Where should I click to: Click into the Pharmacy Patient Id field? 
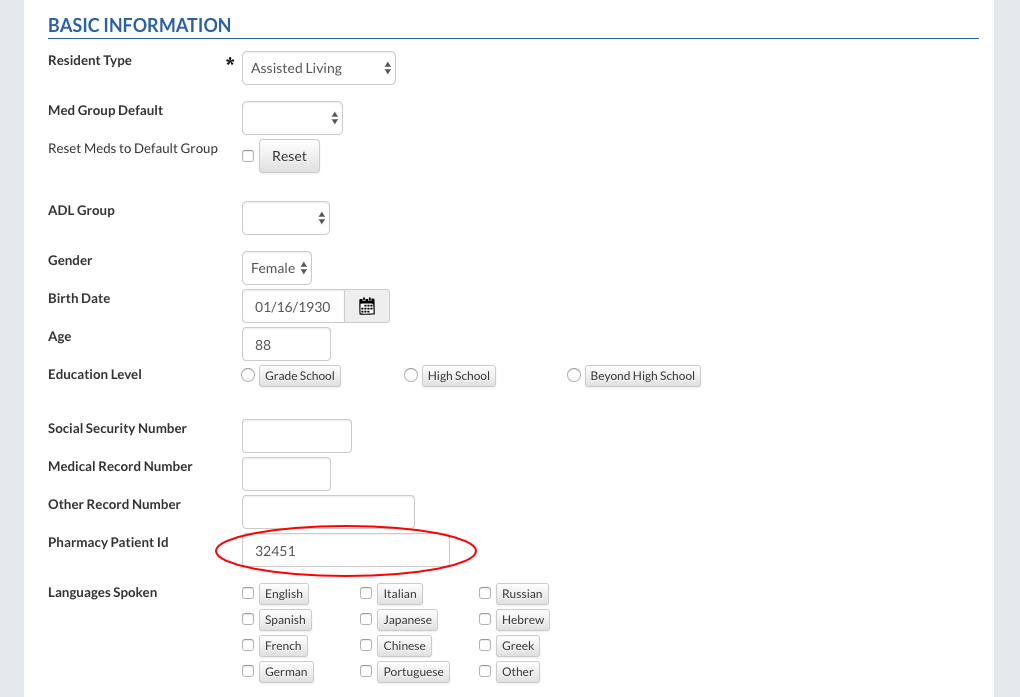click(345, 551)
